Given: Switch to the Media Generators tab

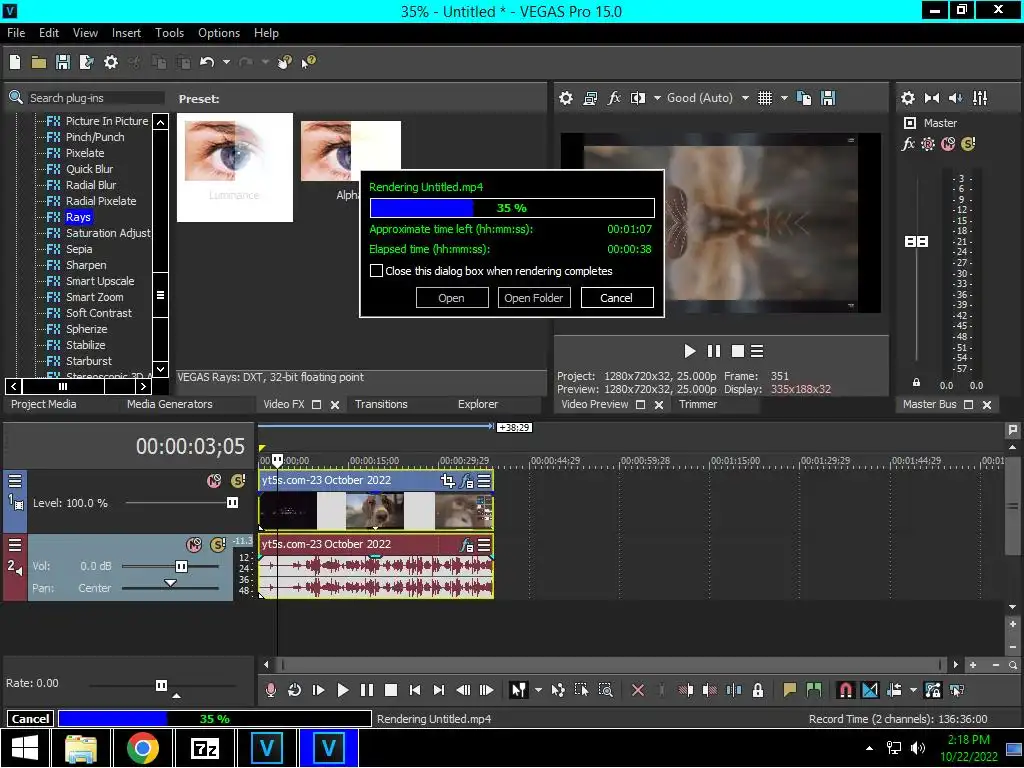Looking at the screenshot, I should 169,404.
